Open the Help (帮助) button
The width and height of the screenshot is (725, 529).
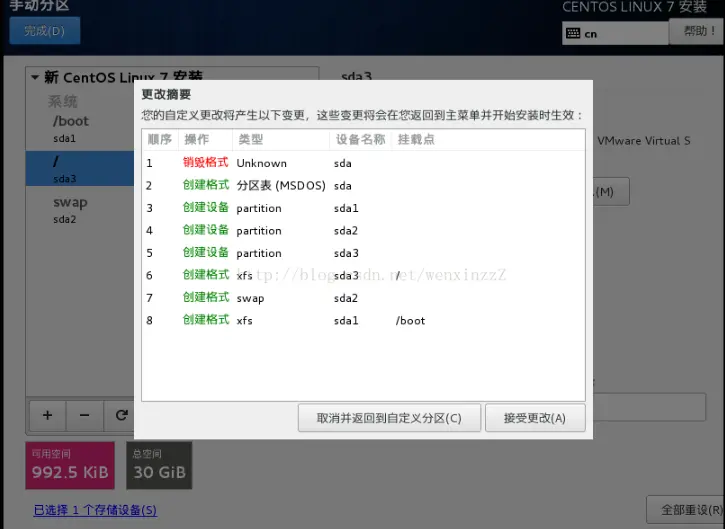tap(698, 31)
